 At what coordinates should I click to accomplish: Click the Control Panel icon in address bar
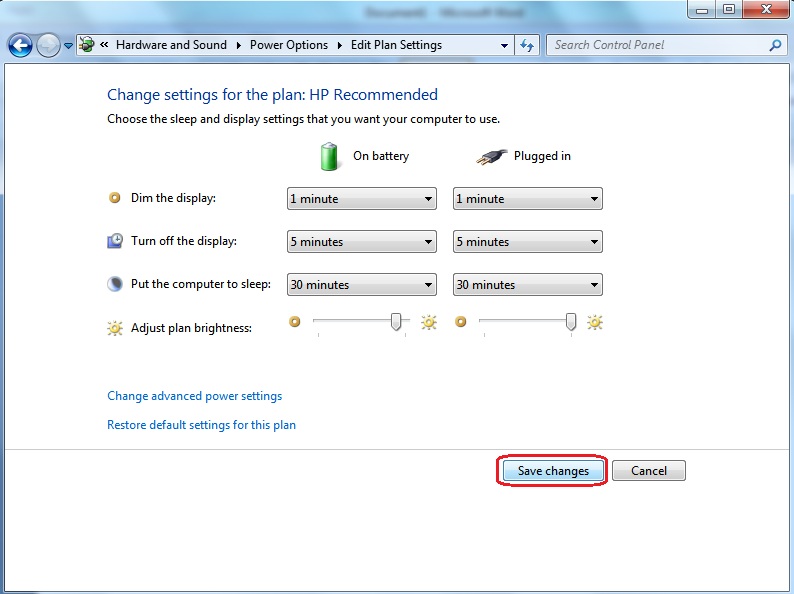[x=87, y=45]
